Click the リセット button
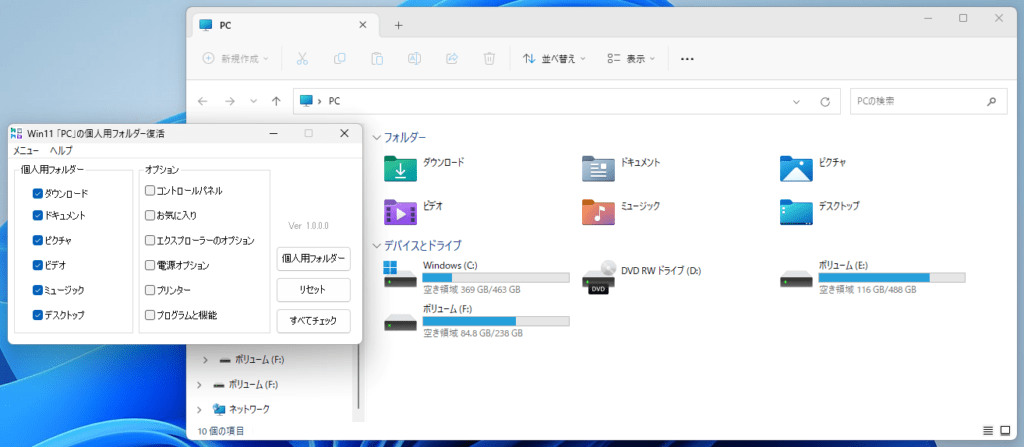Screen dimensions: 1024x447 313,290
